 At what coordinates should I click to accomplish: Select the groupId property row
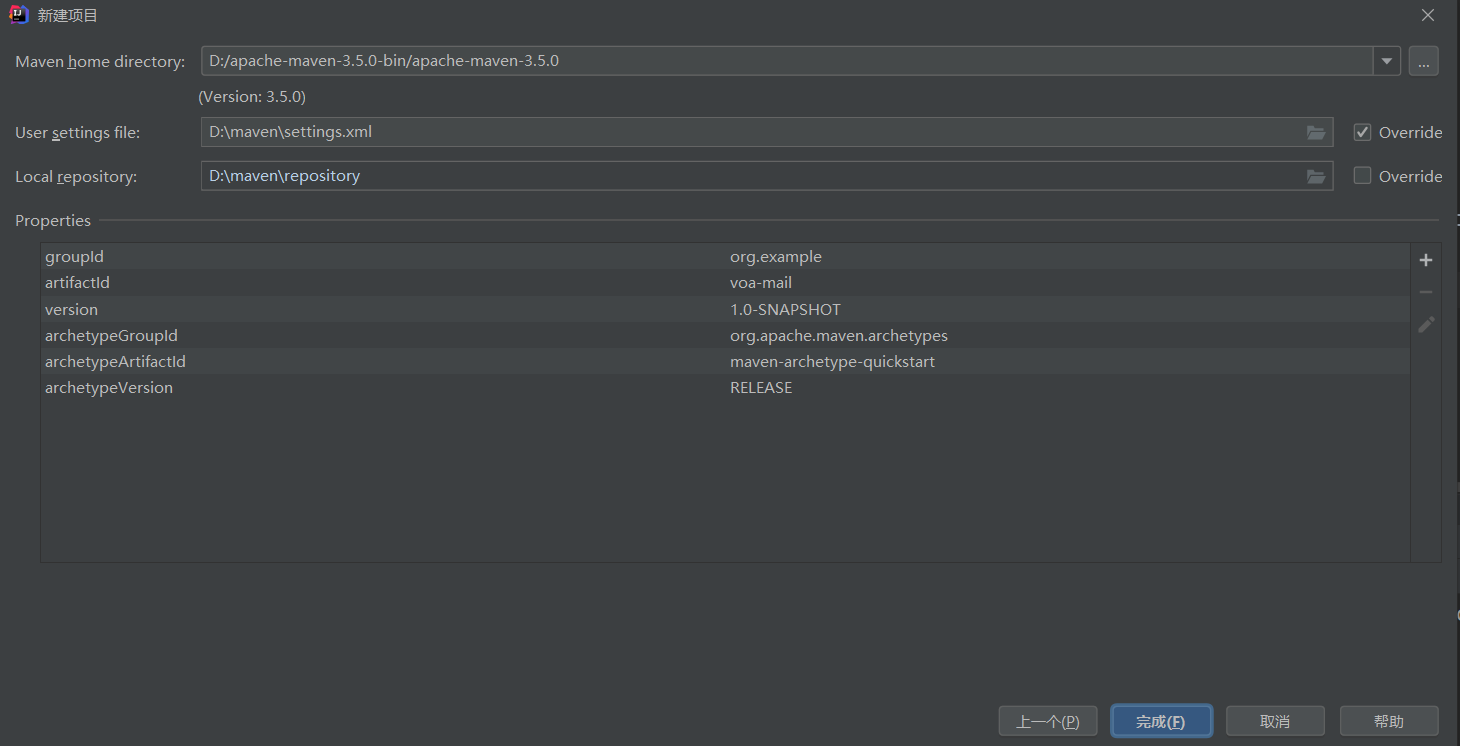click(x=725, y=257)
